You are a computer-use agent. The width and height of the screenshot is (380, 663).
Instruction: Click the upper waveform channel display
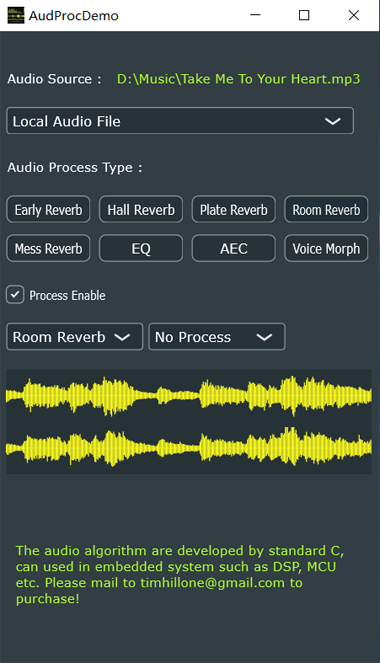tap(189, 396)
